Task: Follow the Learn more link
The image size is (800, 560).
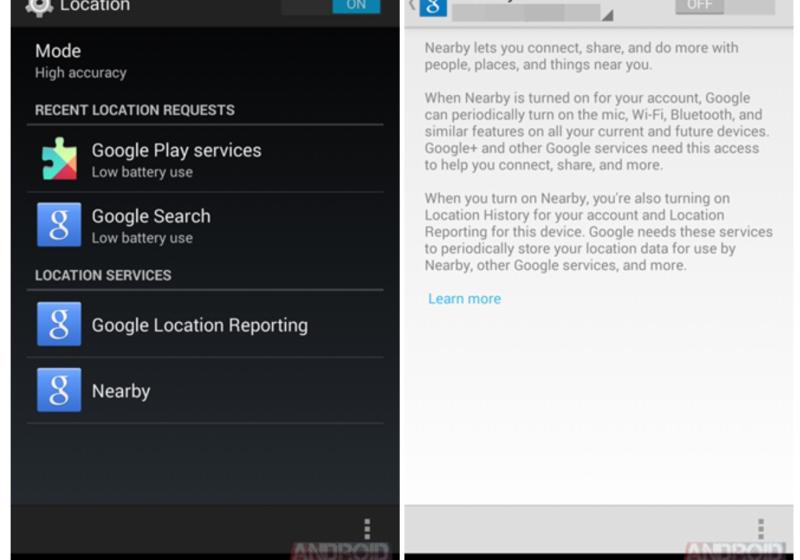Action: (x=464, y=298)
